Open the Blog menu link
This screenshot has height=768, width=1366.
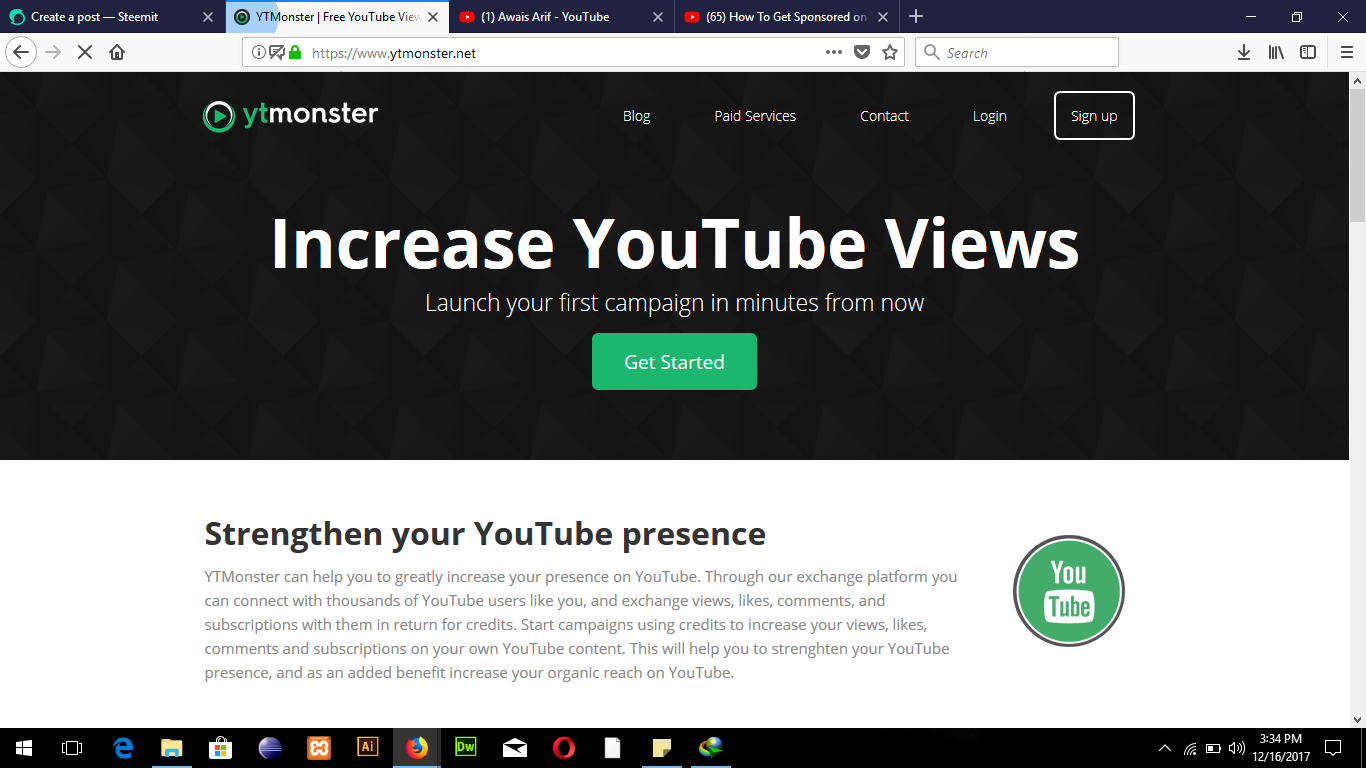[636, 116]
